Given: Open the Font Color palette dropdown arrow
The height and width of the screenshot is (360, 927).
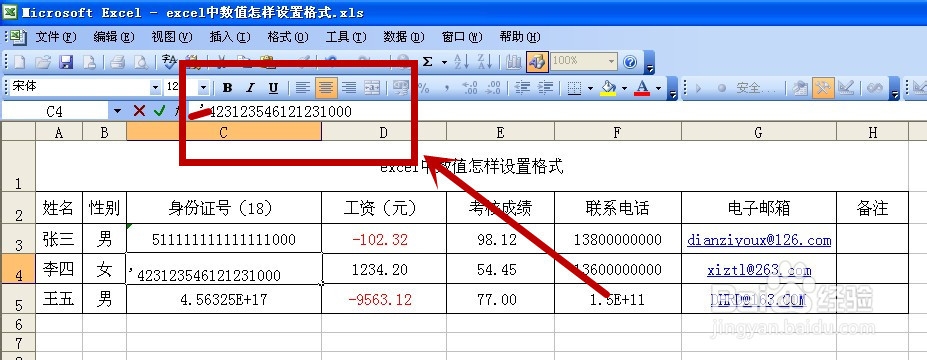Looking at the screenshot, I should point(658,88).
